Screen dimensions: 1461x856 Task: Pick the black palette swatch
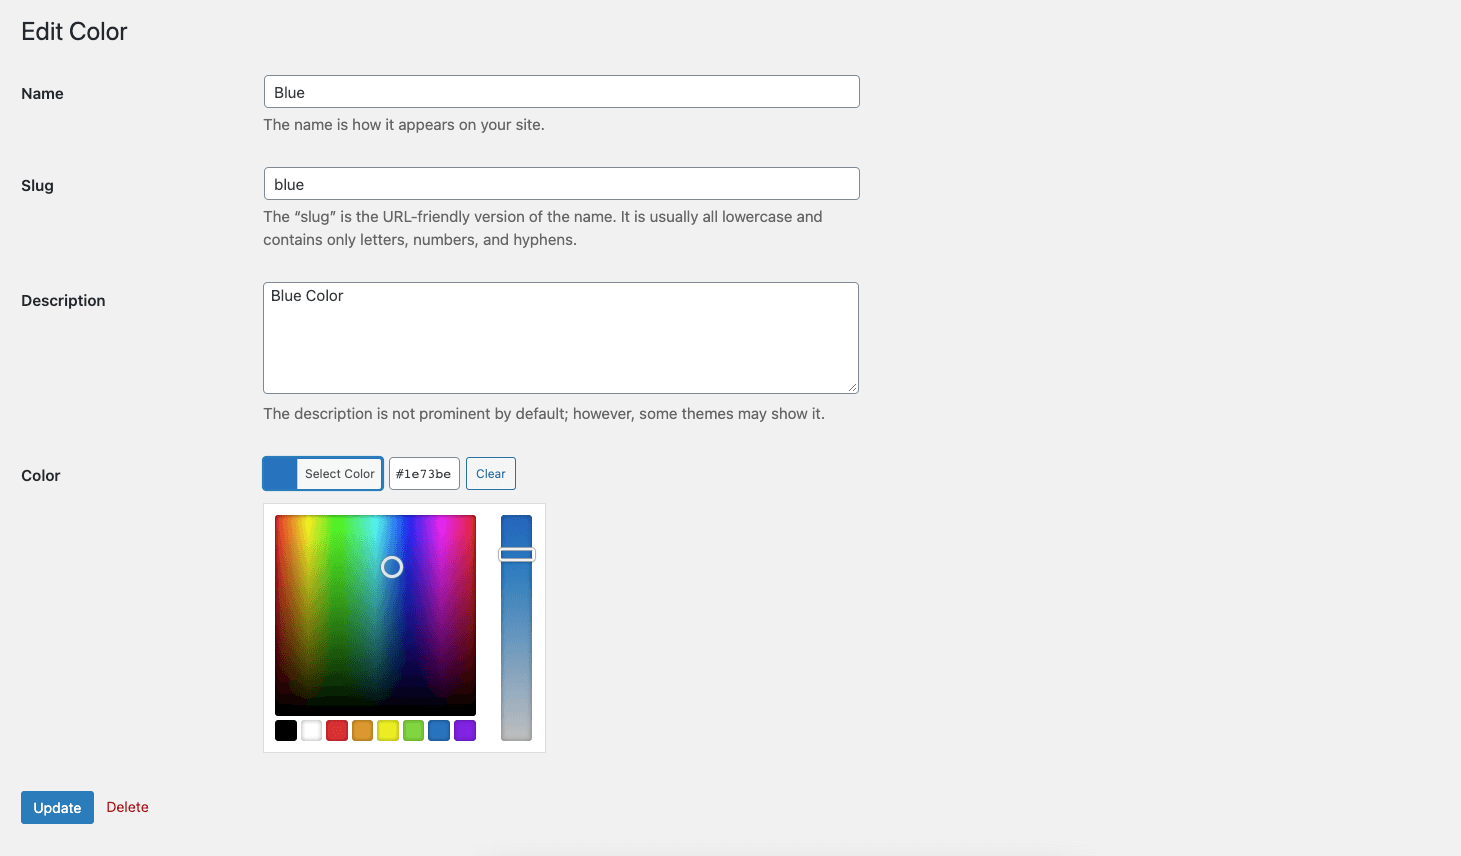(286, 731)
